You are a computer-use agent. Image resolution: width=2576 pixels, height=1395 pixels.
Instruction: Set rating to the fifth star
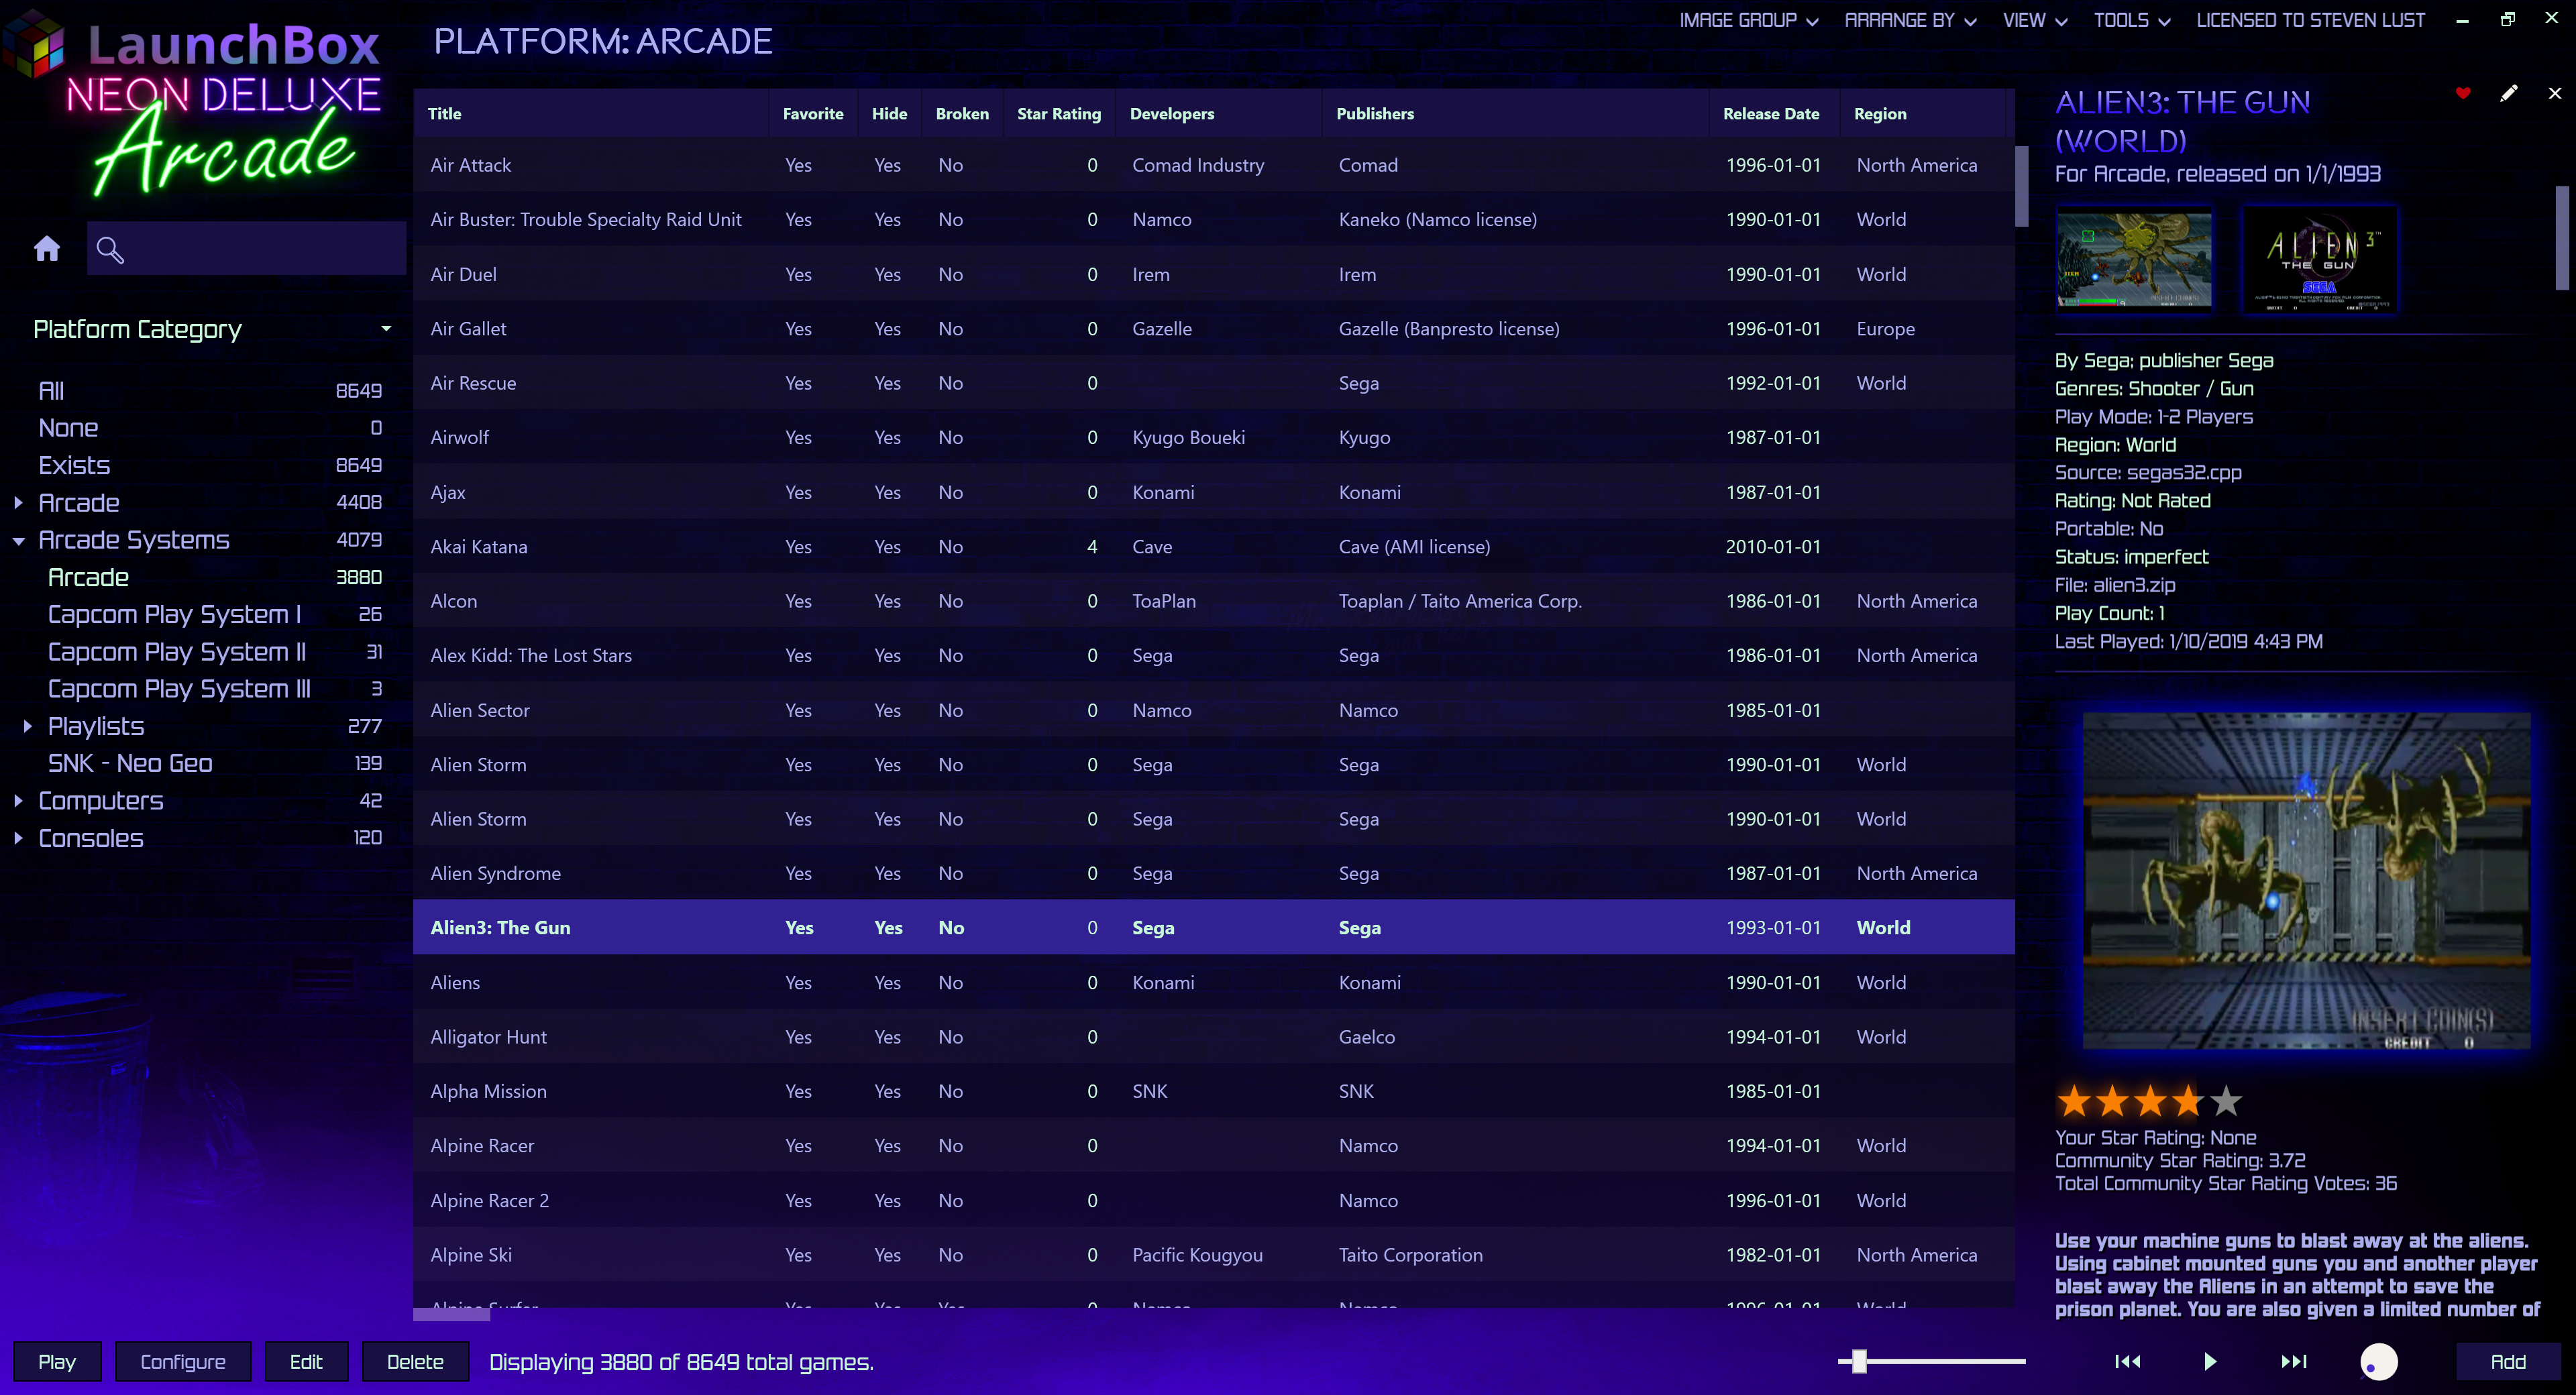2226,1101
